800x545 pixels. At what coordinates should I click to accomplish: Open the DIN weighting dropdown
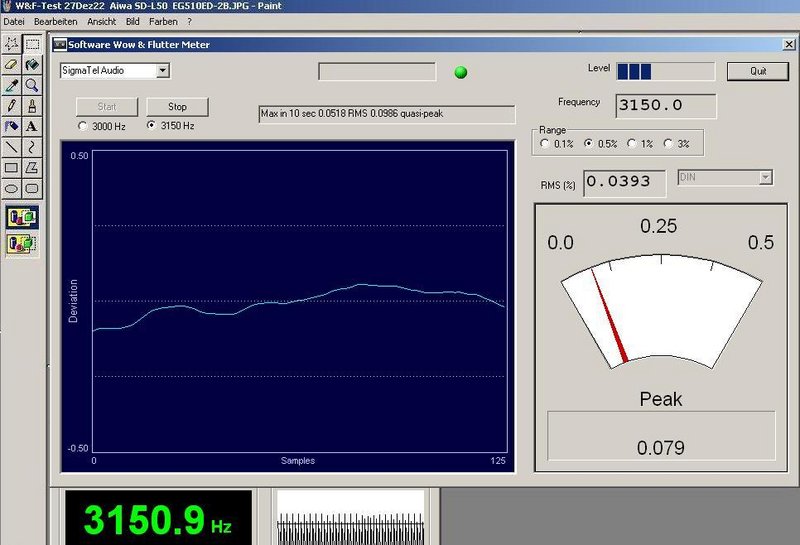(765, 177)
